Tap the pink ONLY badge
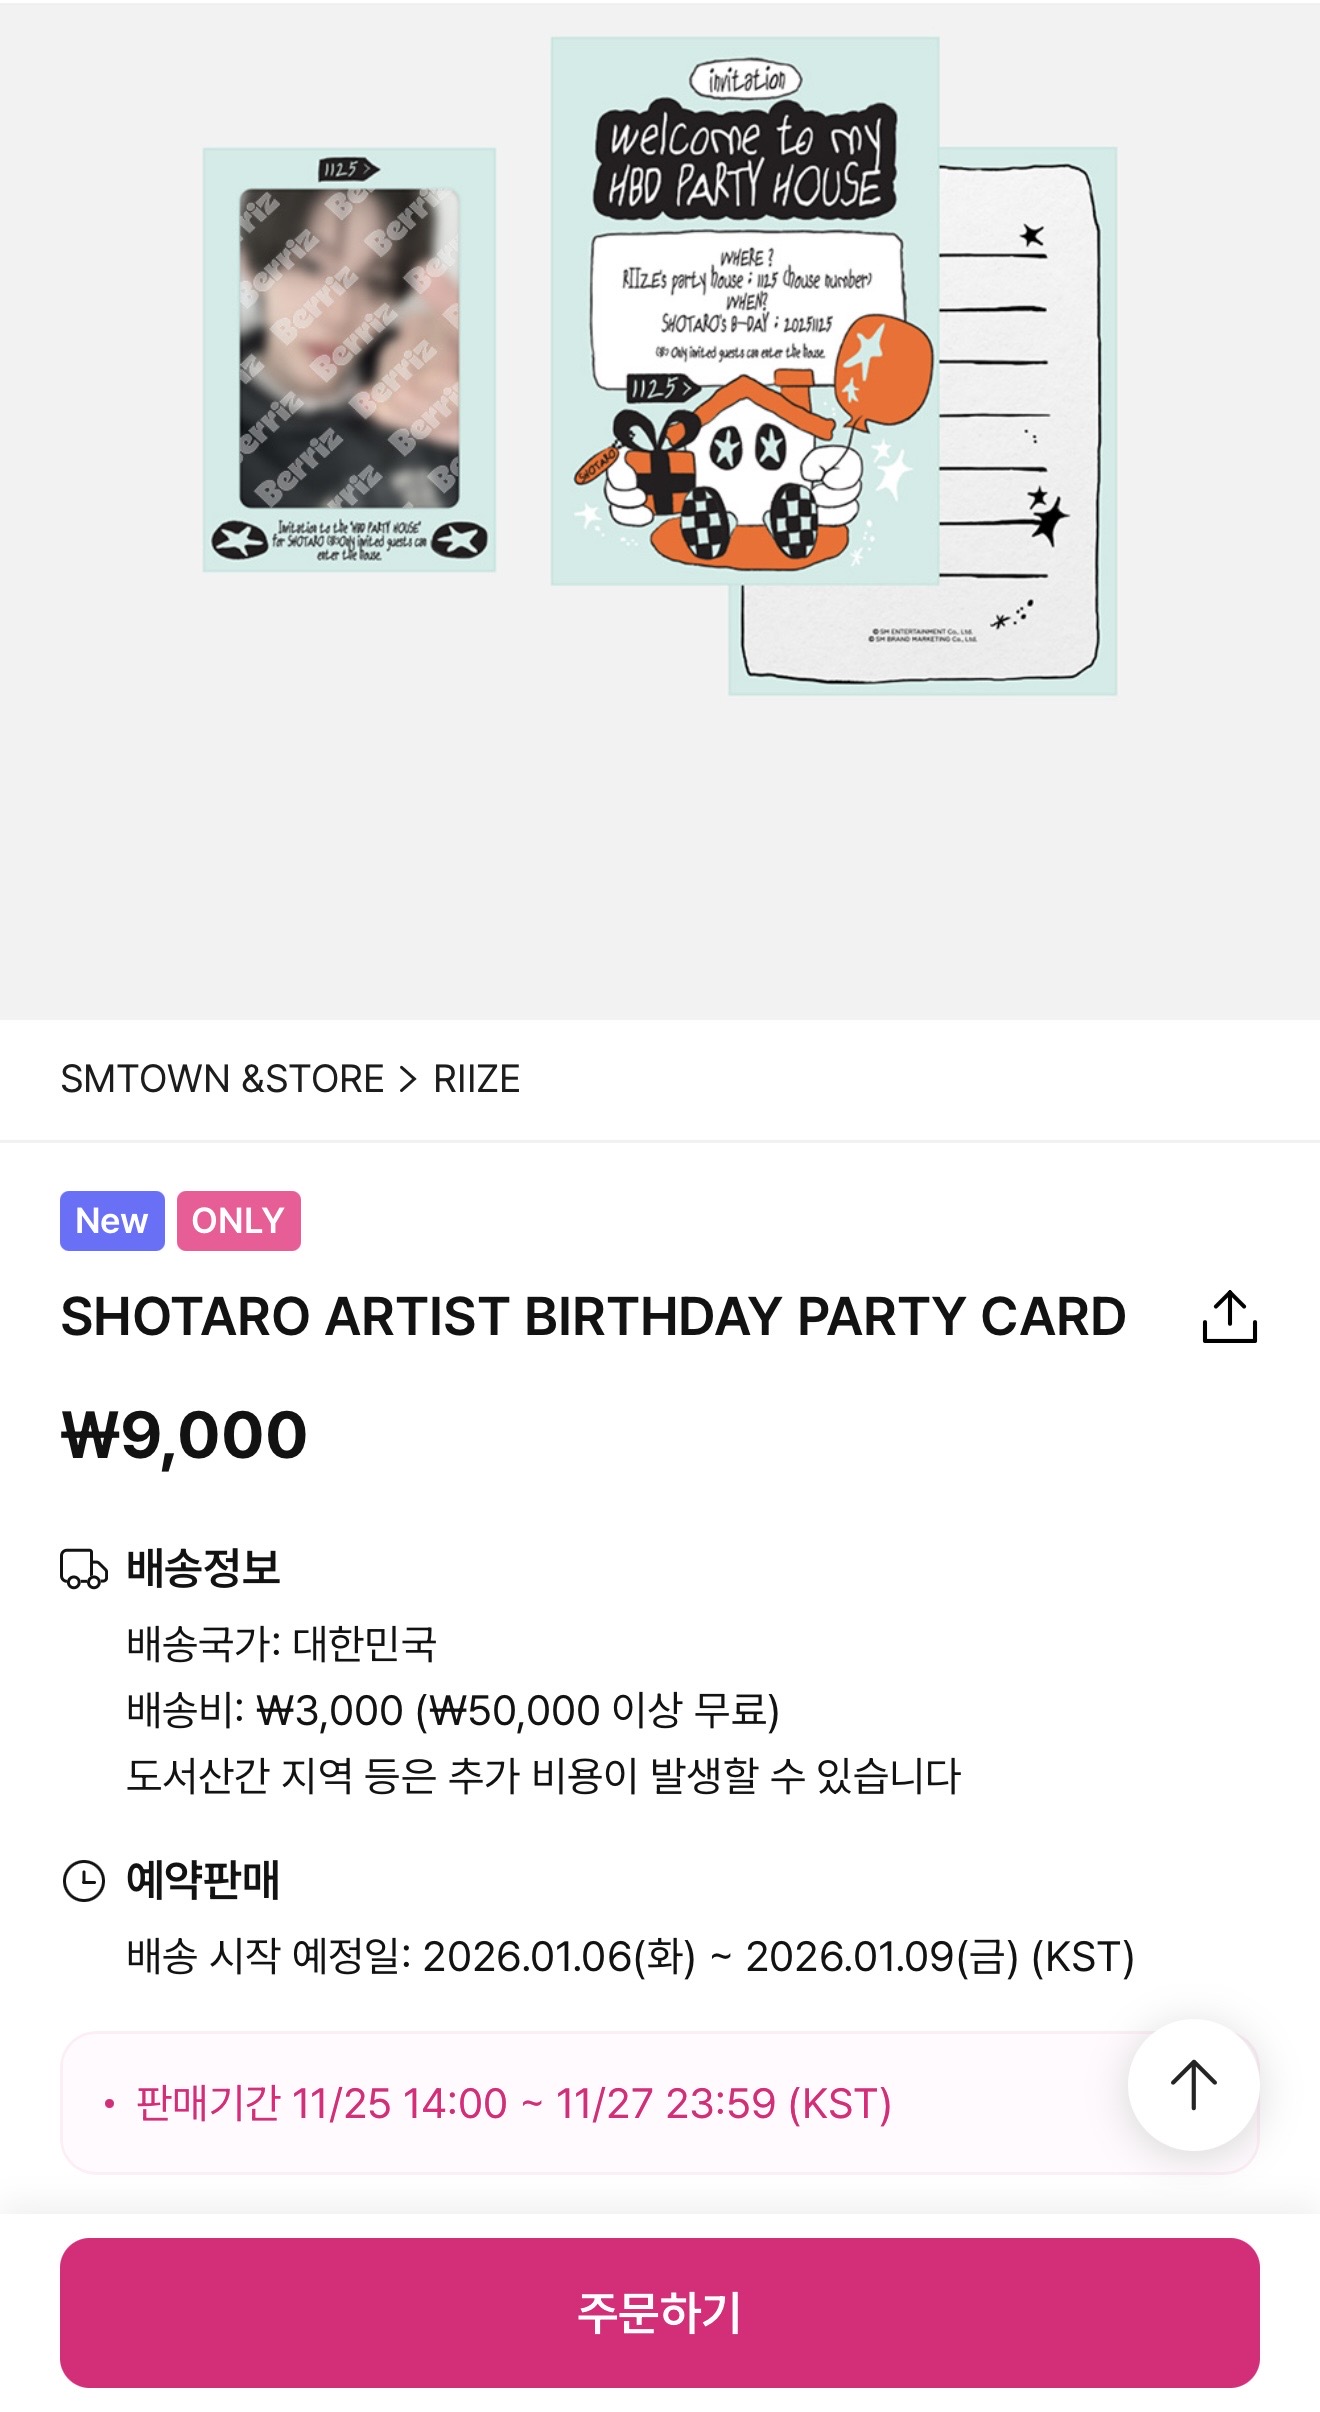The image size is (1320, 2412). click(x=239, y=1221)
